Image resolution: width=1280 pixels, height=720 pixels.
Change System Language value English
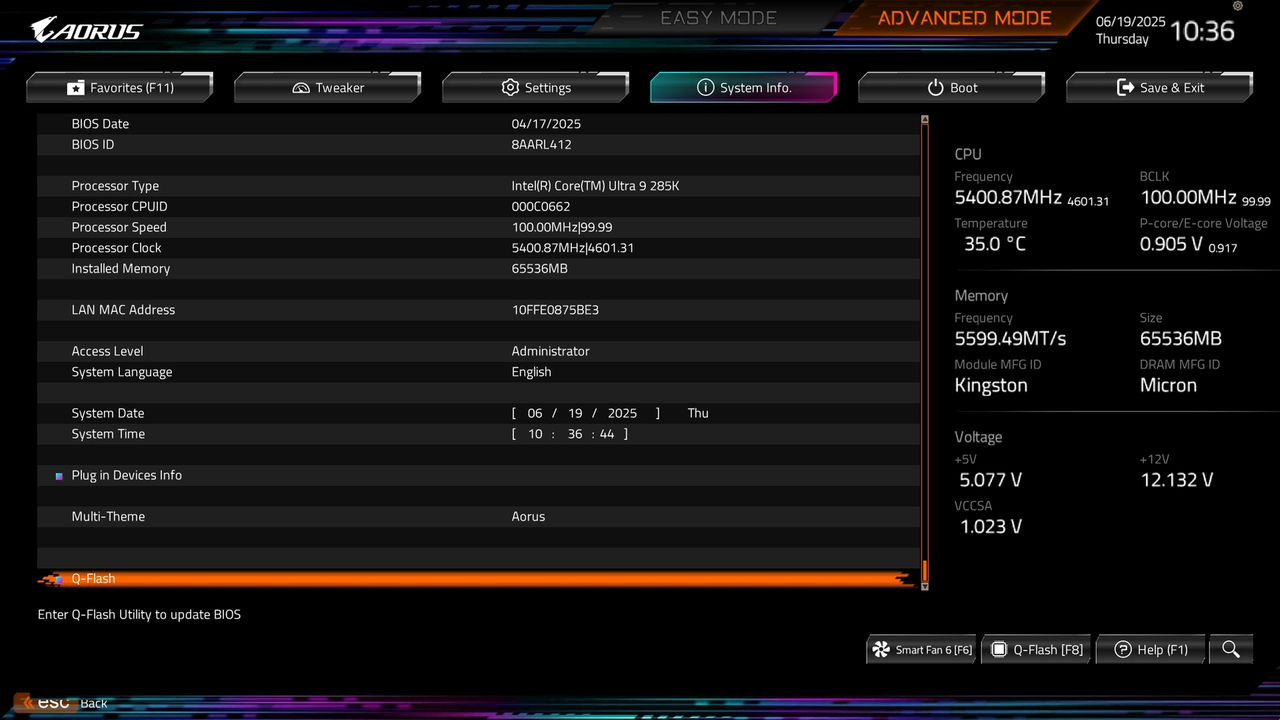pyautogui.click(x=531, y=372)
